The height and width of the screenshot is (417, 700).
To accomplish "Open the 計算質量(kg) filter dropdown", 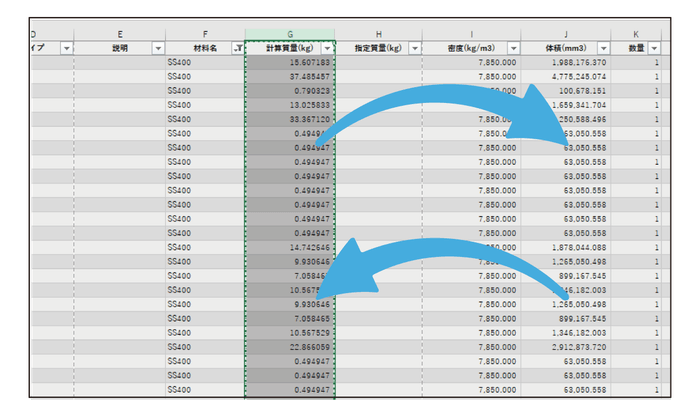I will [328, 48].
